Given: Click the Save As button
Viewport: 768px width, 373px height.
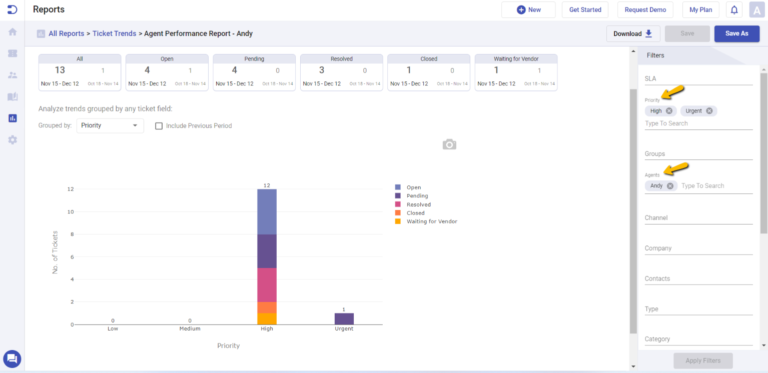Looking at the screenshot, I should (x=737, y=34).
